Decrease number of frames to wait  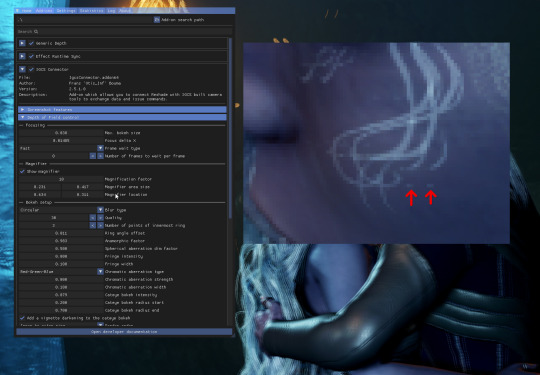(93, 156)
